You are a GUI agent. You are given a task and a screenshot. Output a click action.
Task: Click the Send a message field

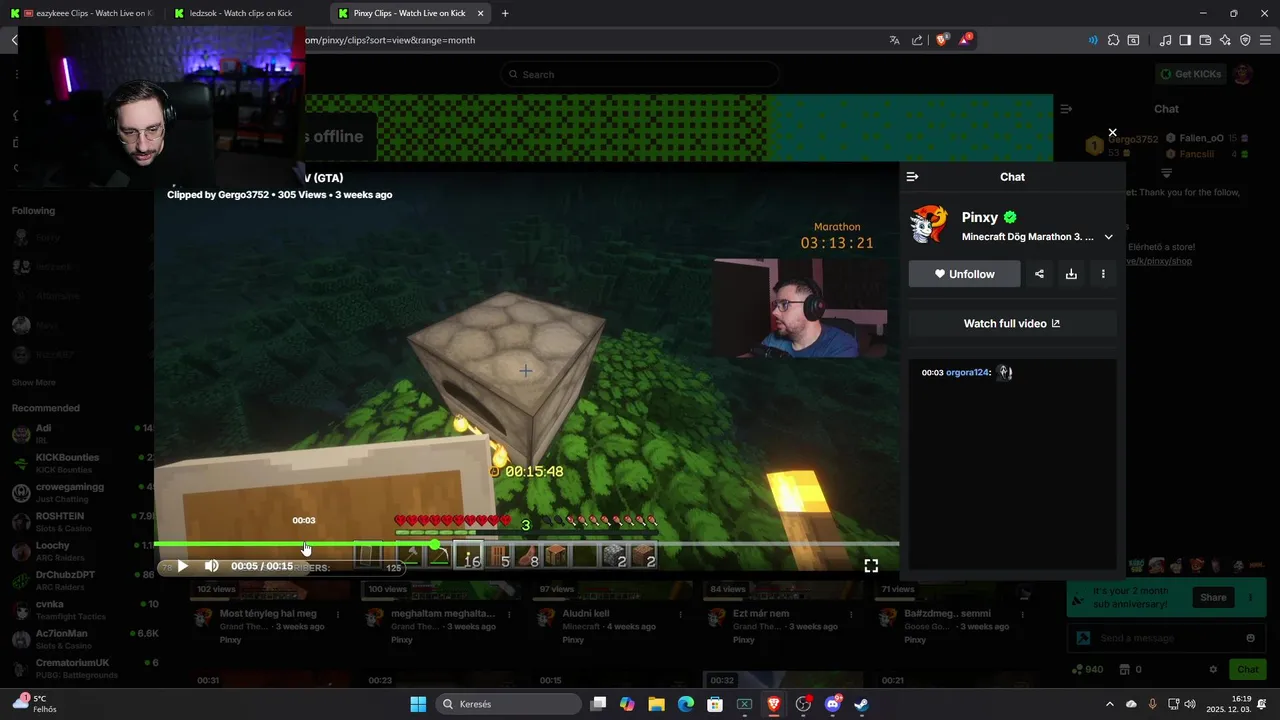(1165, 638)
